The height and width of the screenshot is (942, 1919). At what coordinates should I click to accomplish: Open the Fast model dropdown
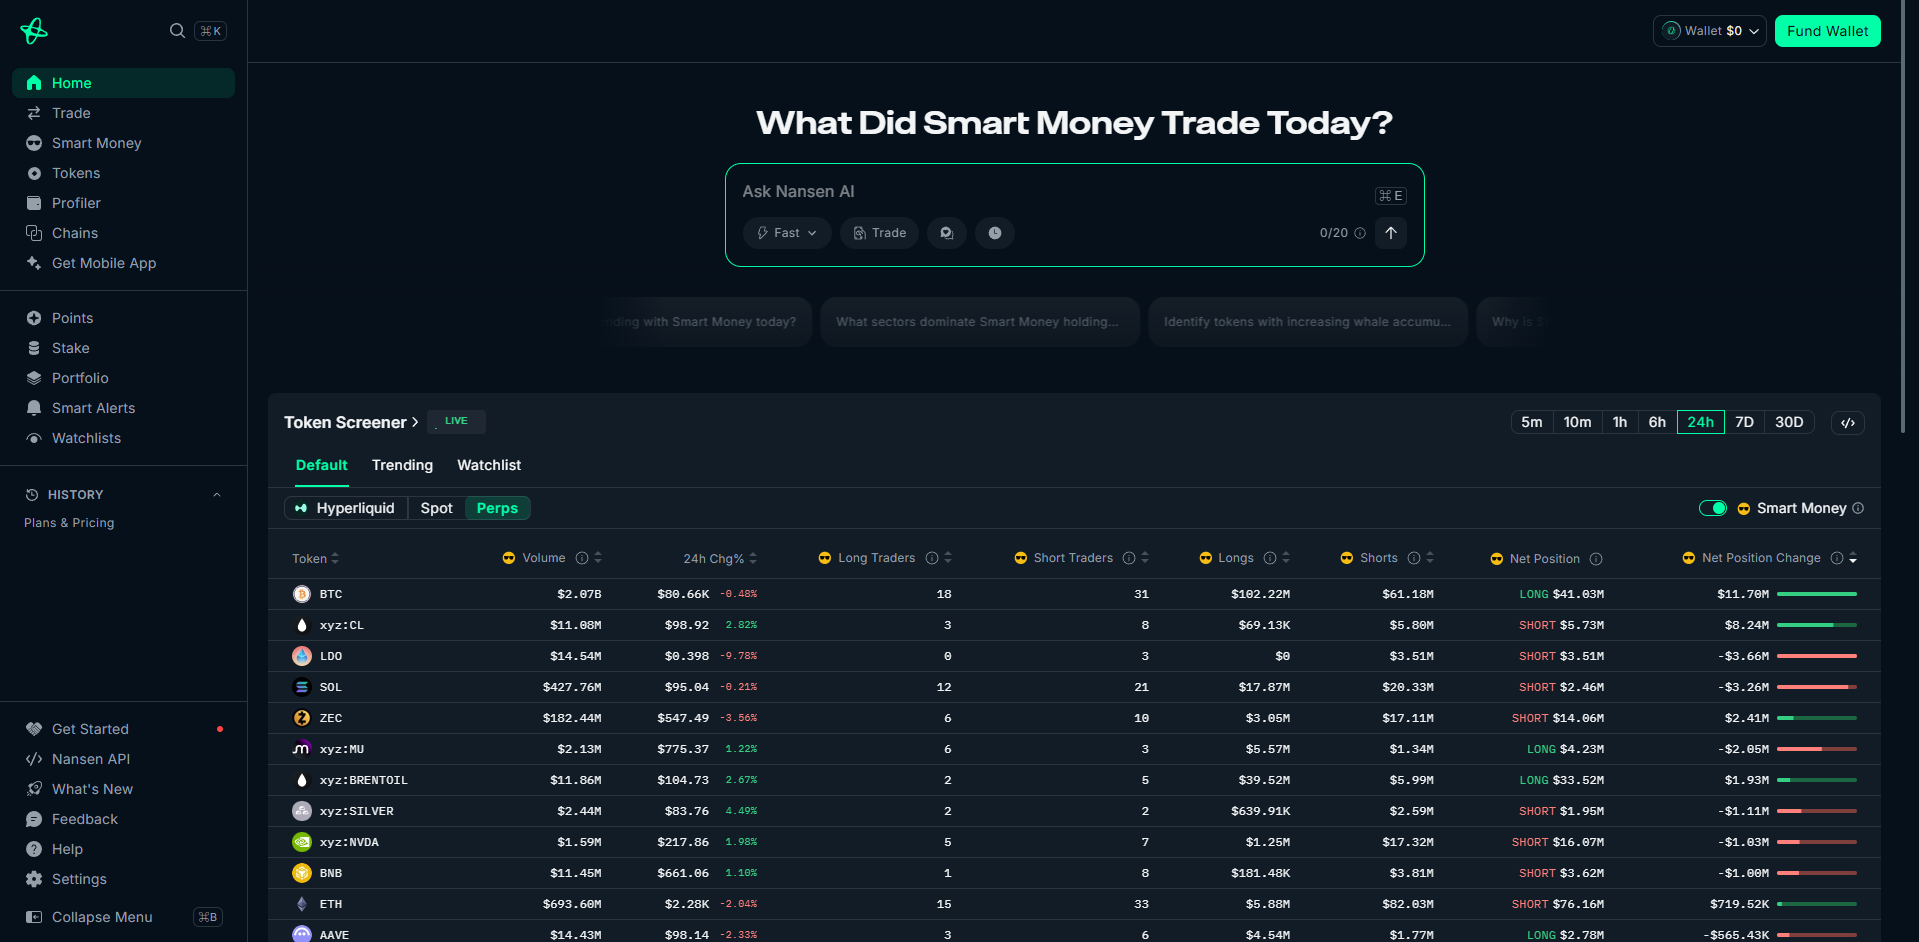click(787, 233)
